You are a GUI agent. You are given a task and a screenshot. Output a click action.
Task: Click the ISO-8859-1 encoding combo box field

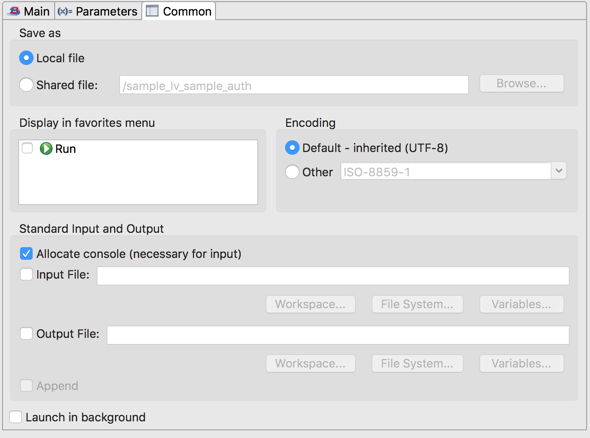[x=446, y=171]
